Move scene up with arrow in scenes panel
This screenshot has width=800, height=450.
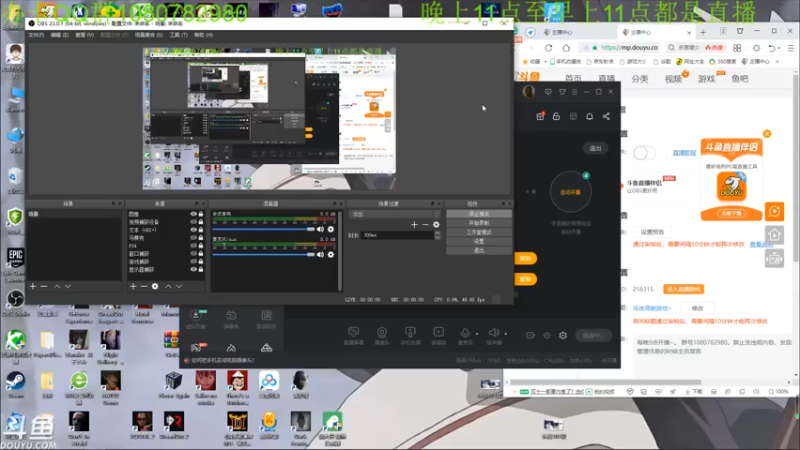click(57, 286)
